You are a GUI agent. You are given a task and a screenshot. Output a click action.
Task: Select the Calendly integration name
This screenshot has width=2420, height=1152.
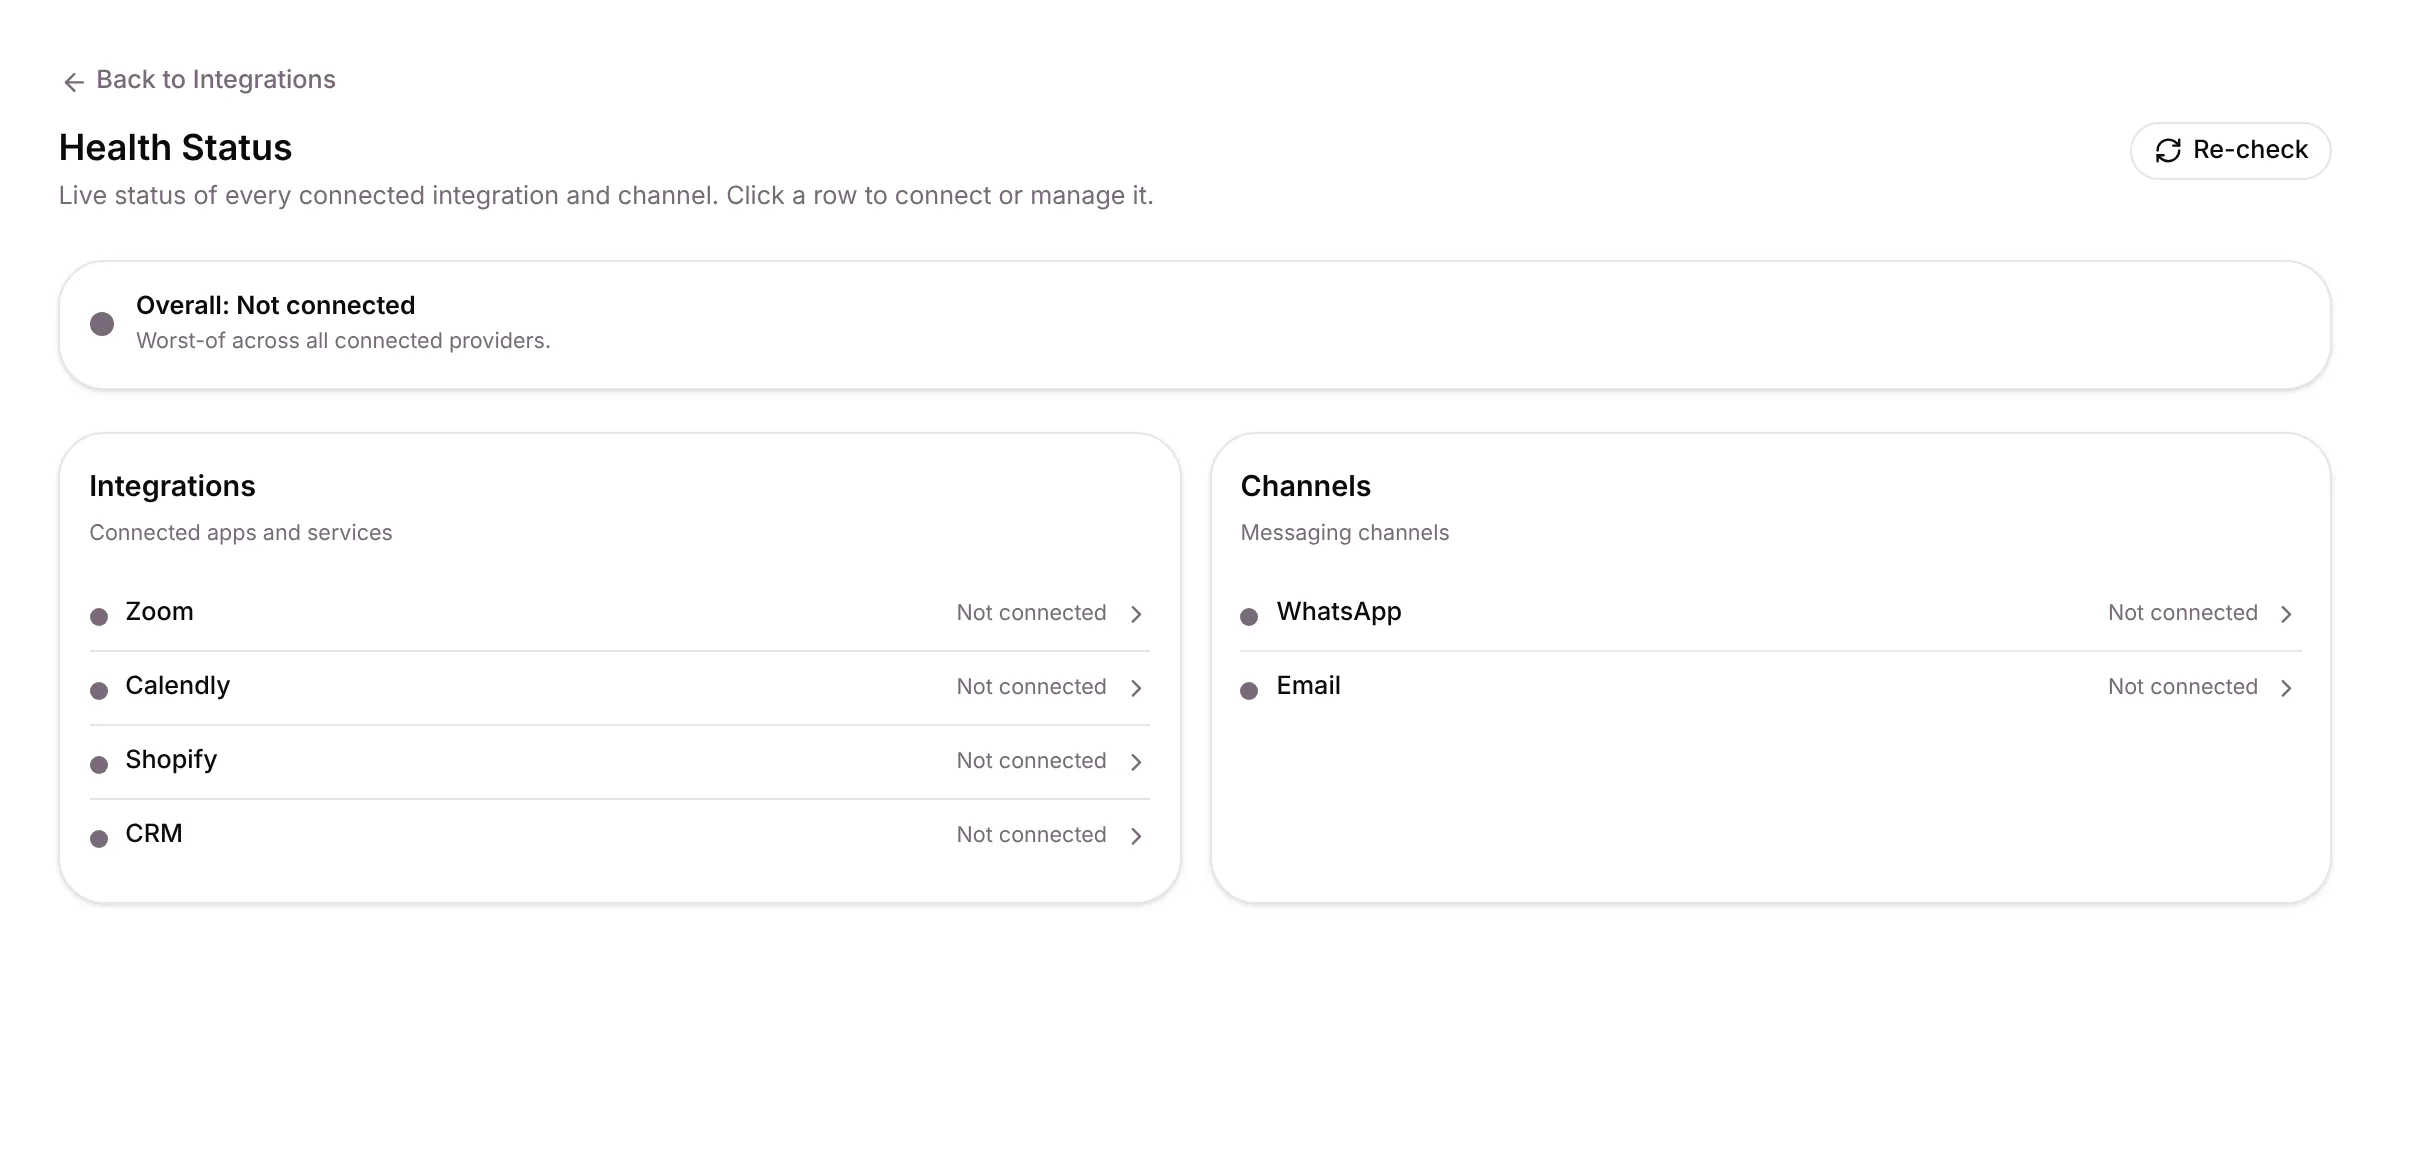[x=177, y=686]
